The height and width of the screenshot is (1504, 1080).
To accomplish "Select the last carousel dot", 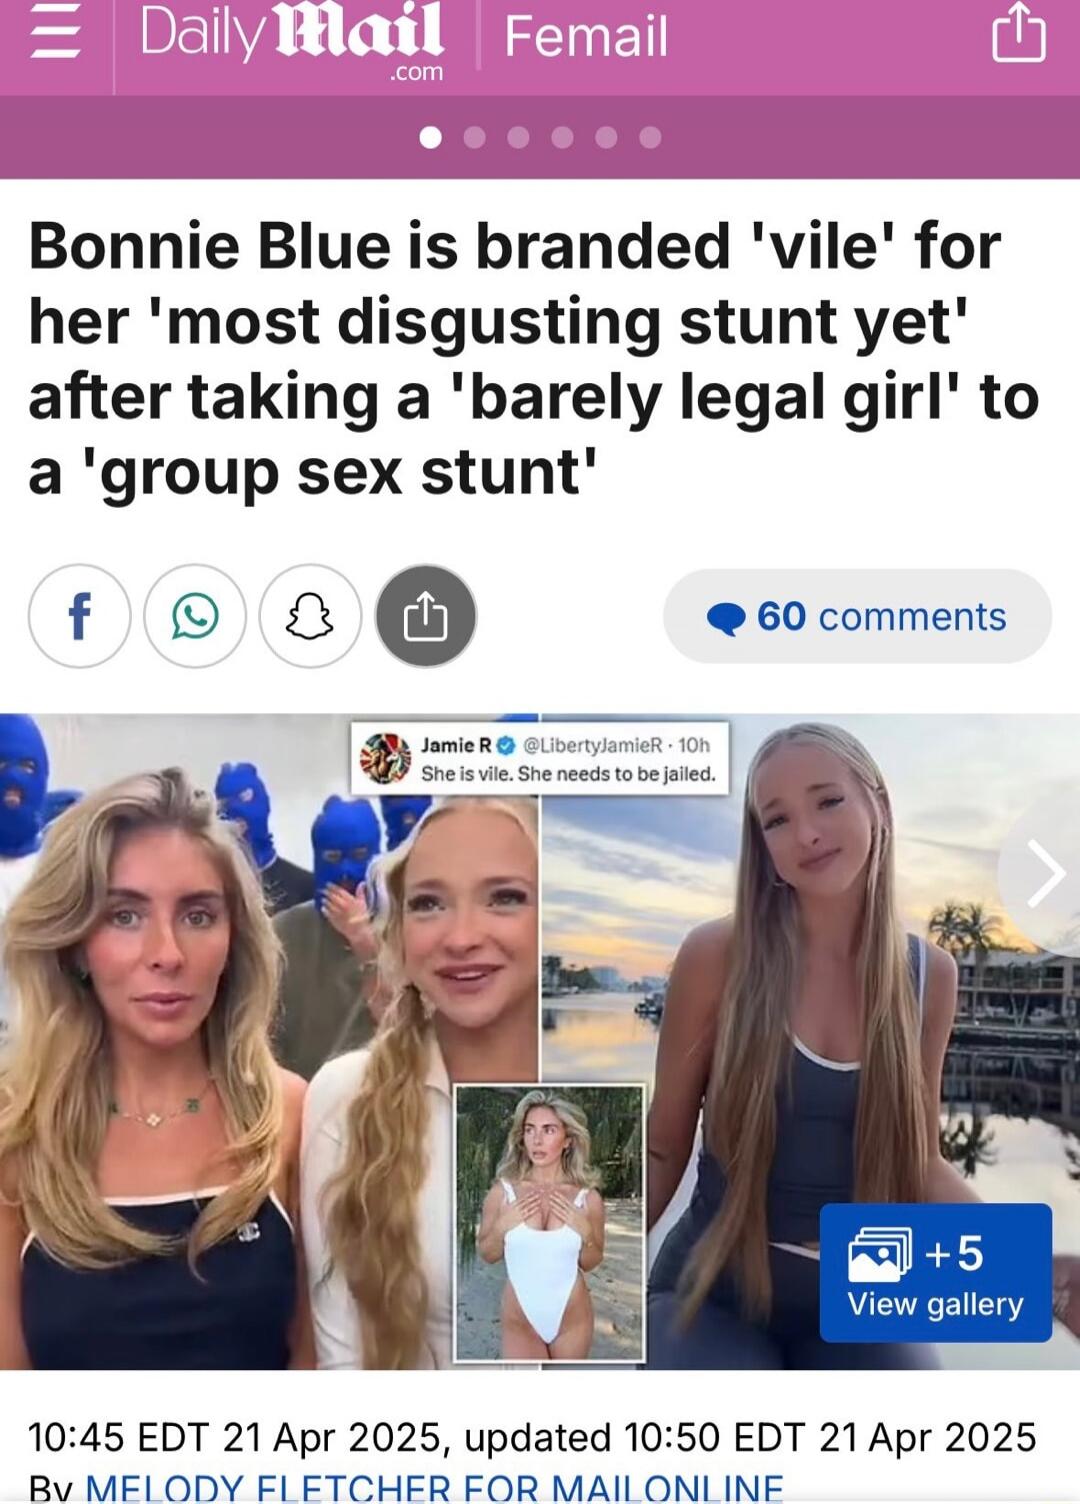I will pos(650,137).
